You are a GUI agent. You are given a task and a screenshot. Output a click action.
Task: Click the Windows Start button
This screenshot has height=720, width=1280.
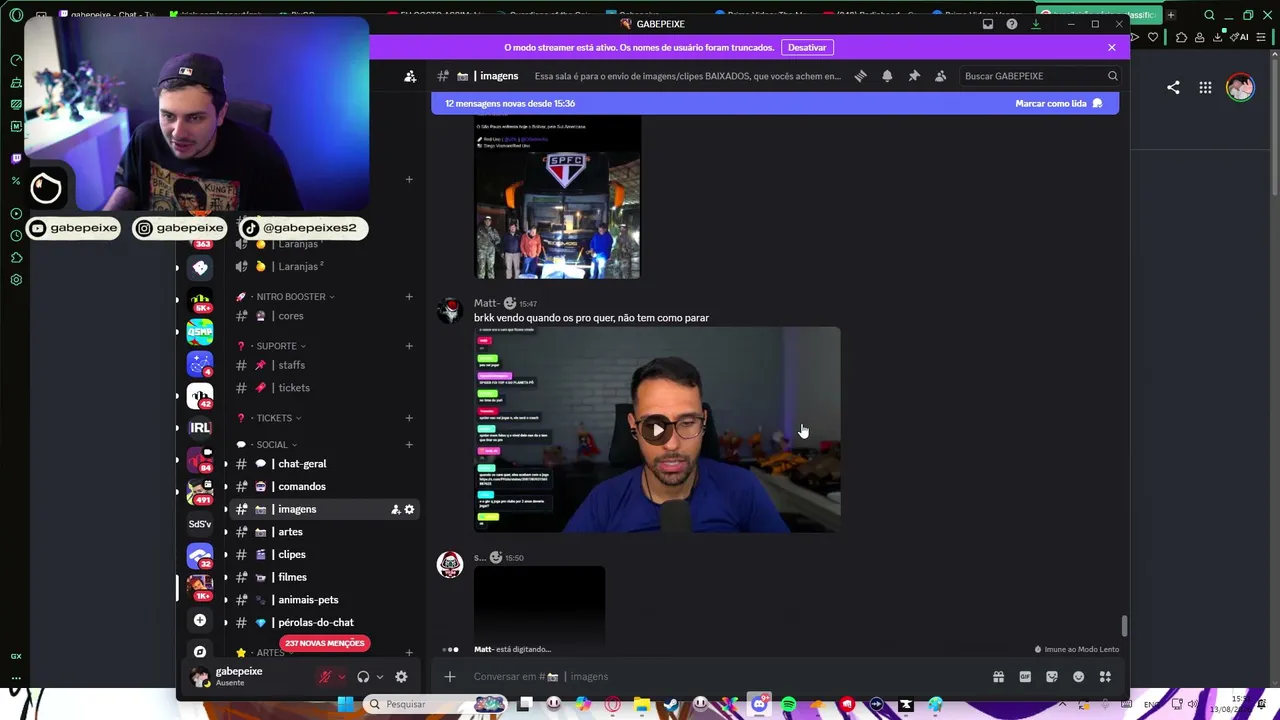[346, 704]
